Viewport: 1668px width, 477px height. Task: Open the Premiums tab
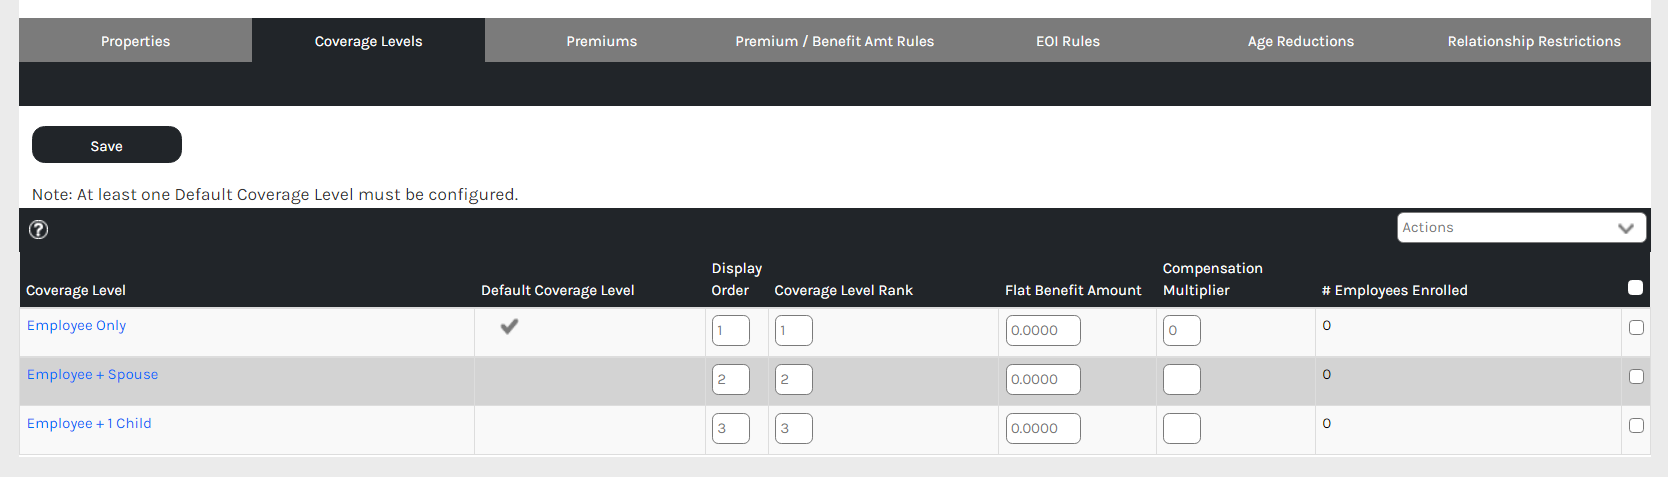tap(601, 41)
